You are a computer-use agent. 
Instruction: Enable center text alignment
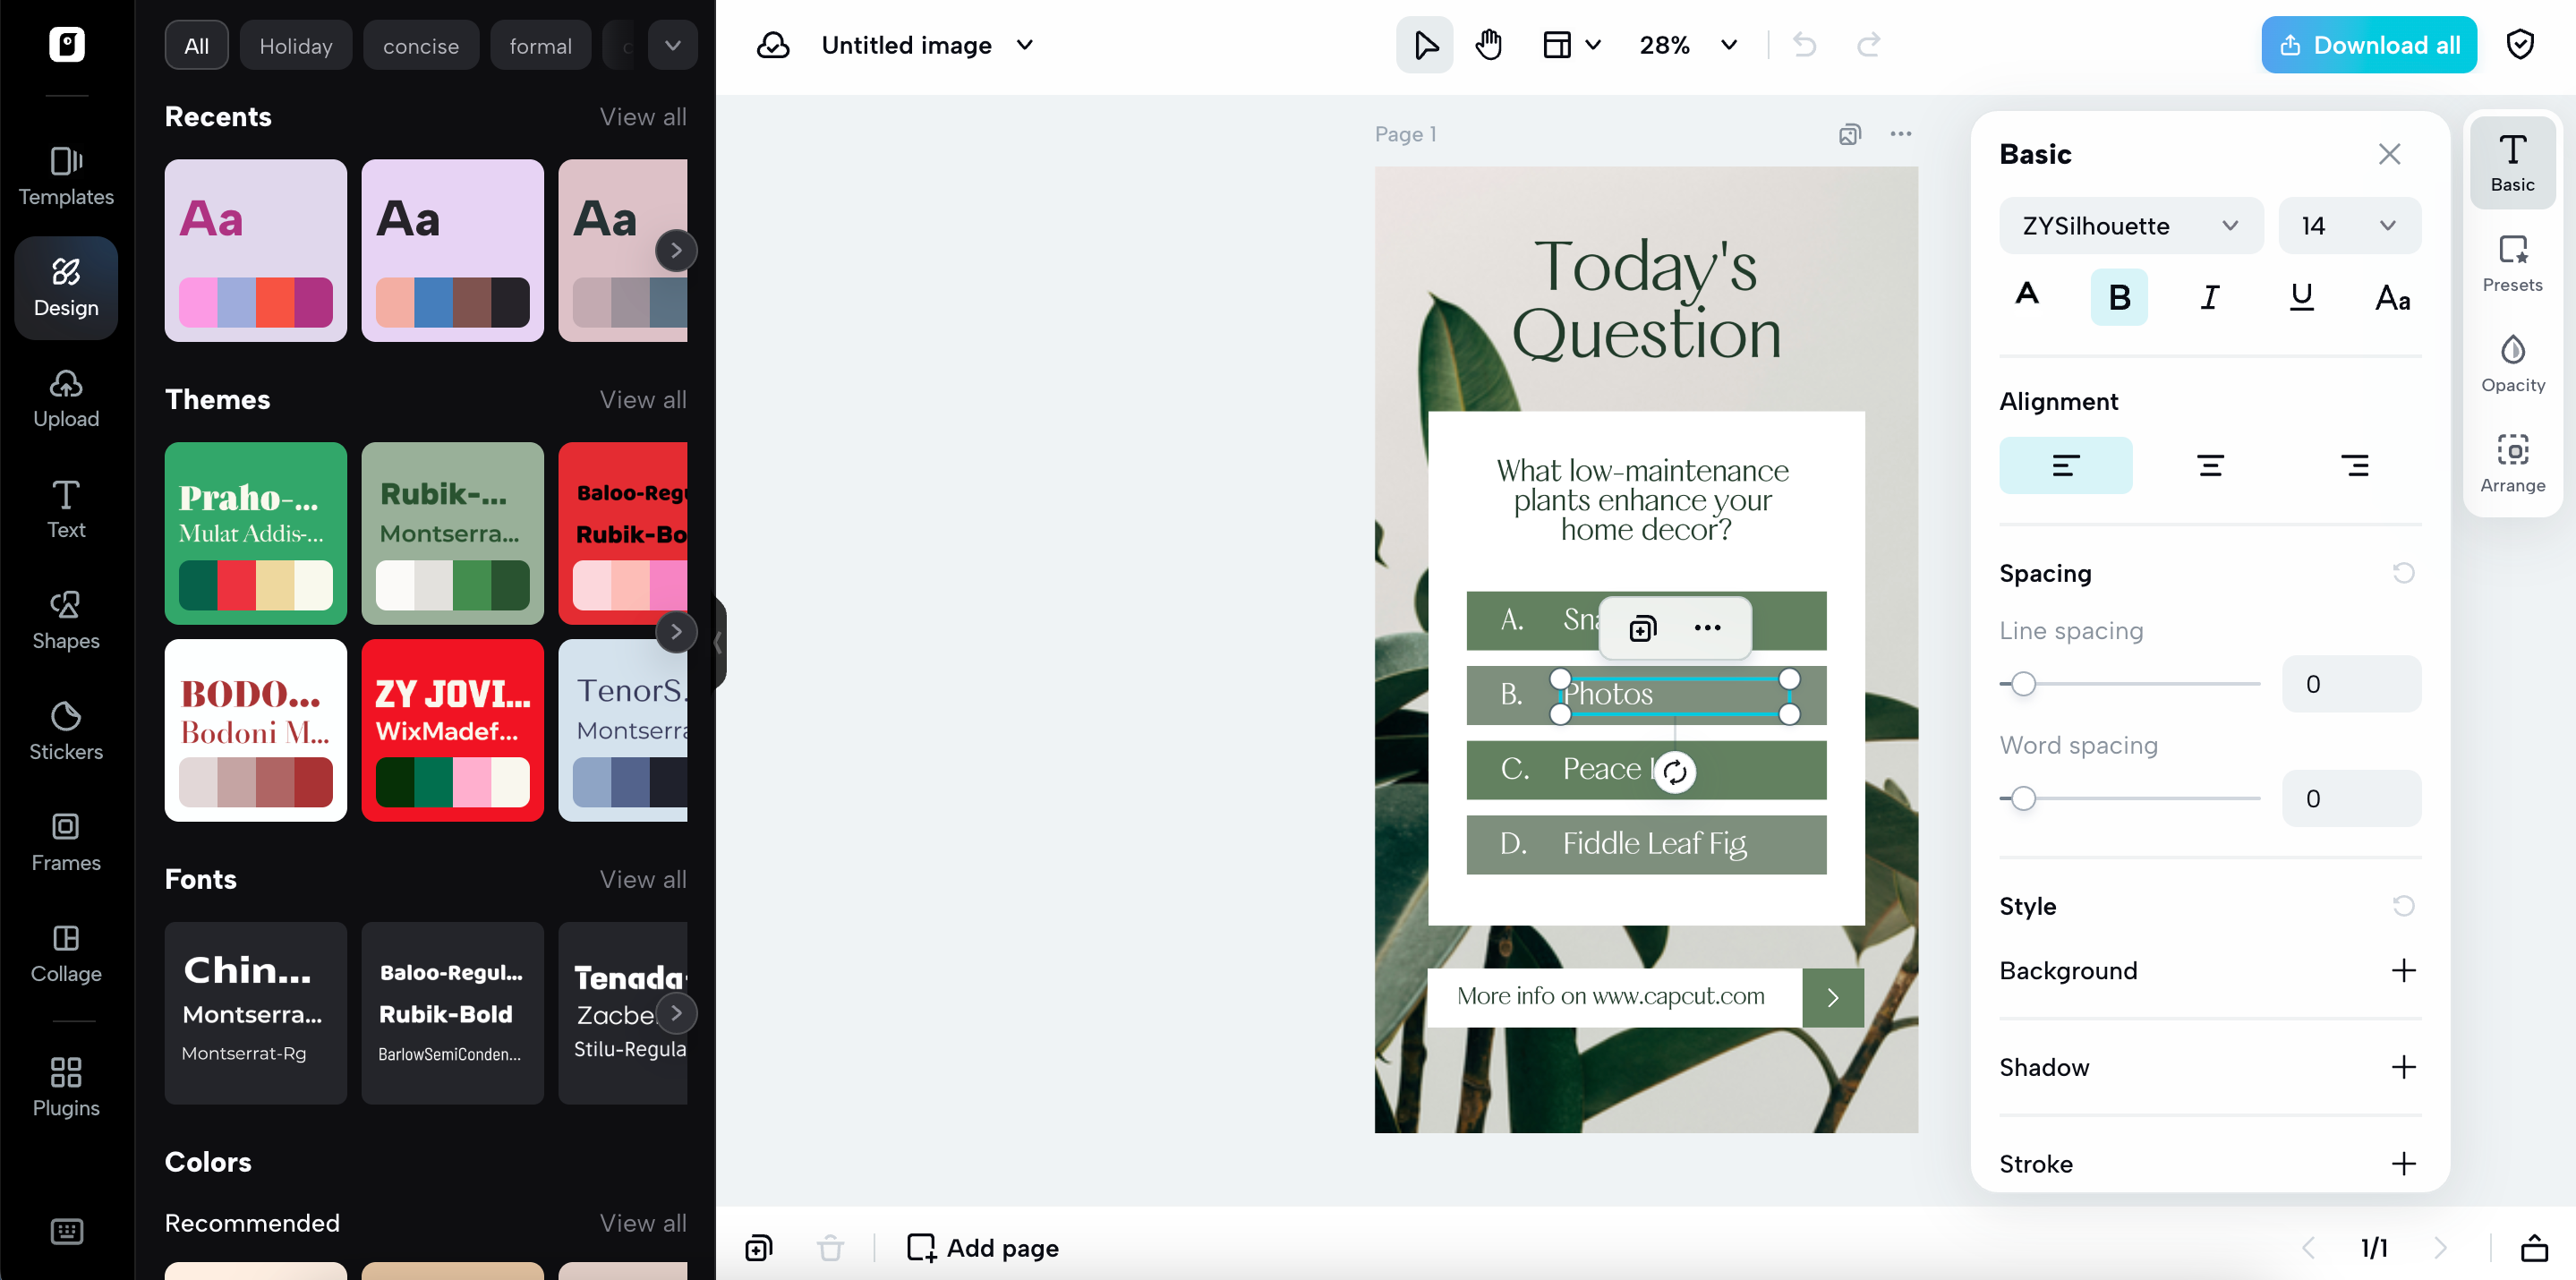click(2210, 464)
